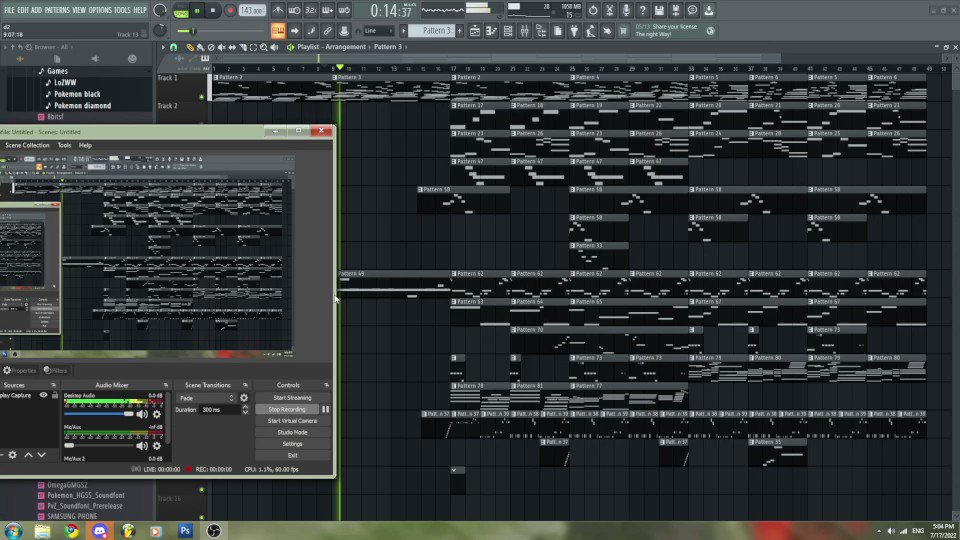Toggle Song/Pattern mode switch
This screenshot has width=960, height=540.
pos(181,10)
